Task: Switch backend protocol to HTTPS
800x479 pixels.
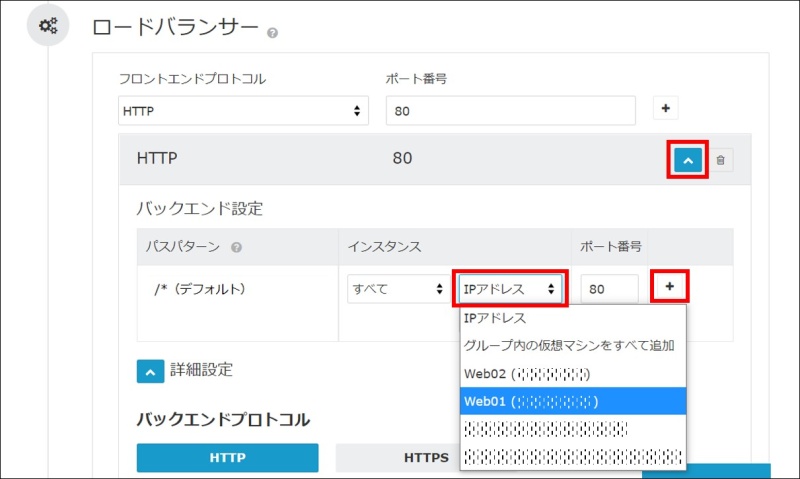Action: (426, 458)
